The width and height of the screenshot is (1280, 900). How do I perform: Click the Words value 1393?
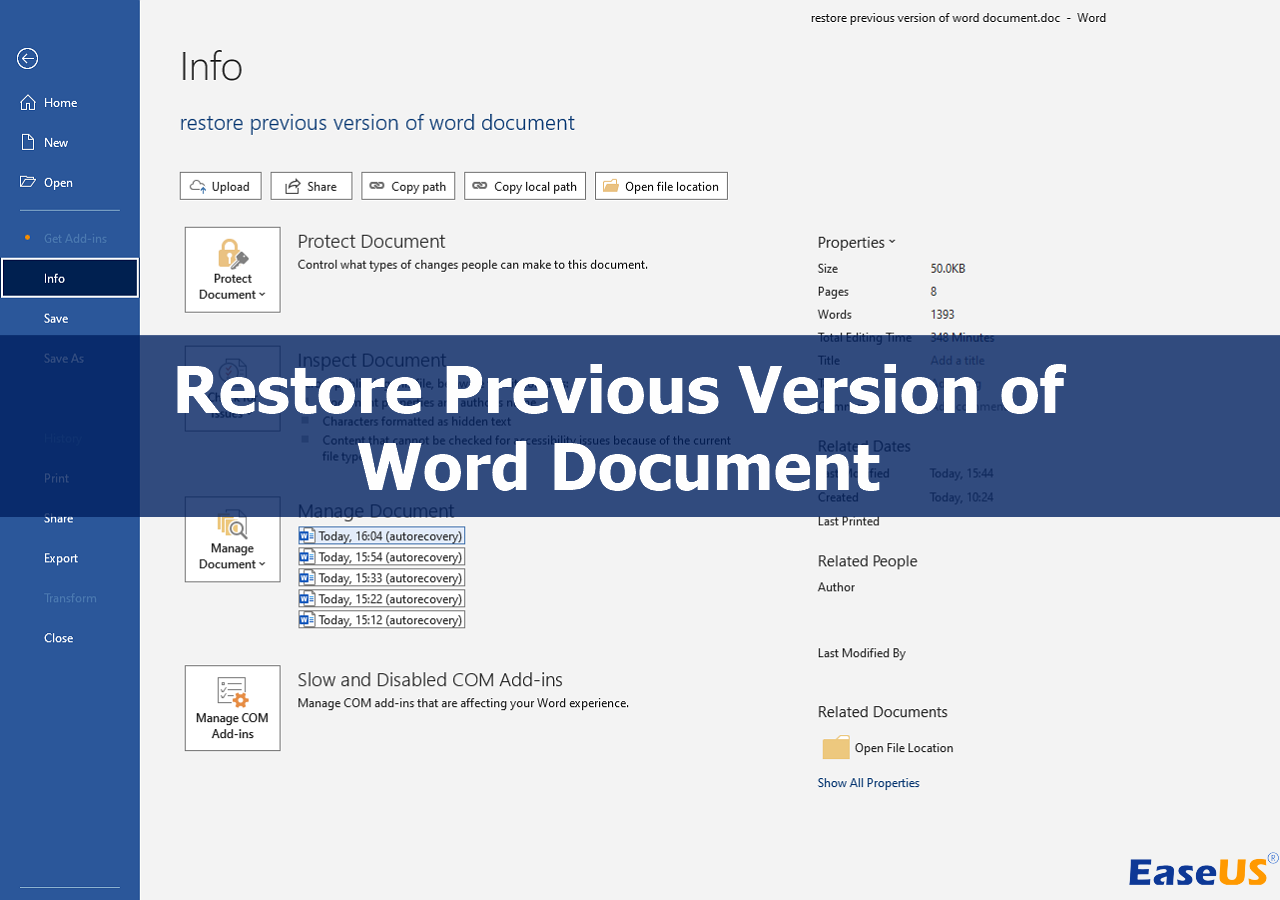click(942, 314)
